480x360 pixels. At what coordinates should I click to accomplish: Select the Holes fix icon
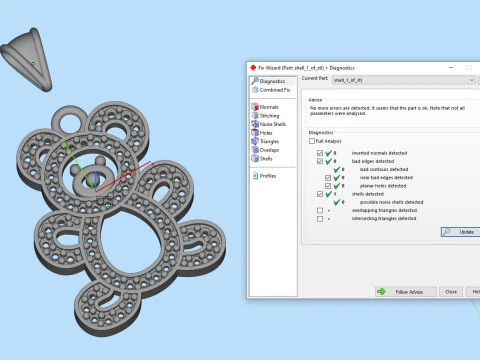[x=255, y=133]
